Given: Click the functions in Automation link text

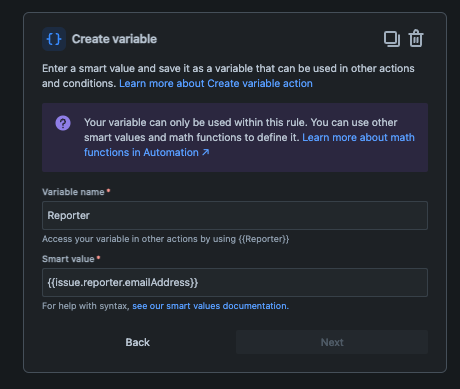Looking at the screenshot, I should (141, 152).
